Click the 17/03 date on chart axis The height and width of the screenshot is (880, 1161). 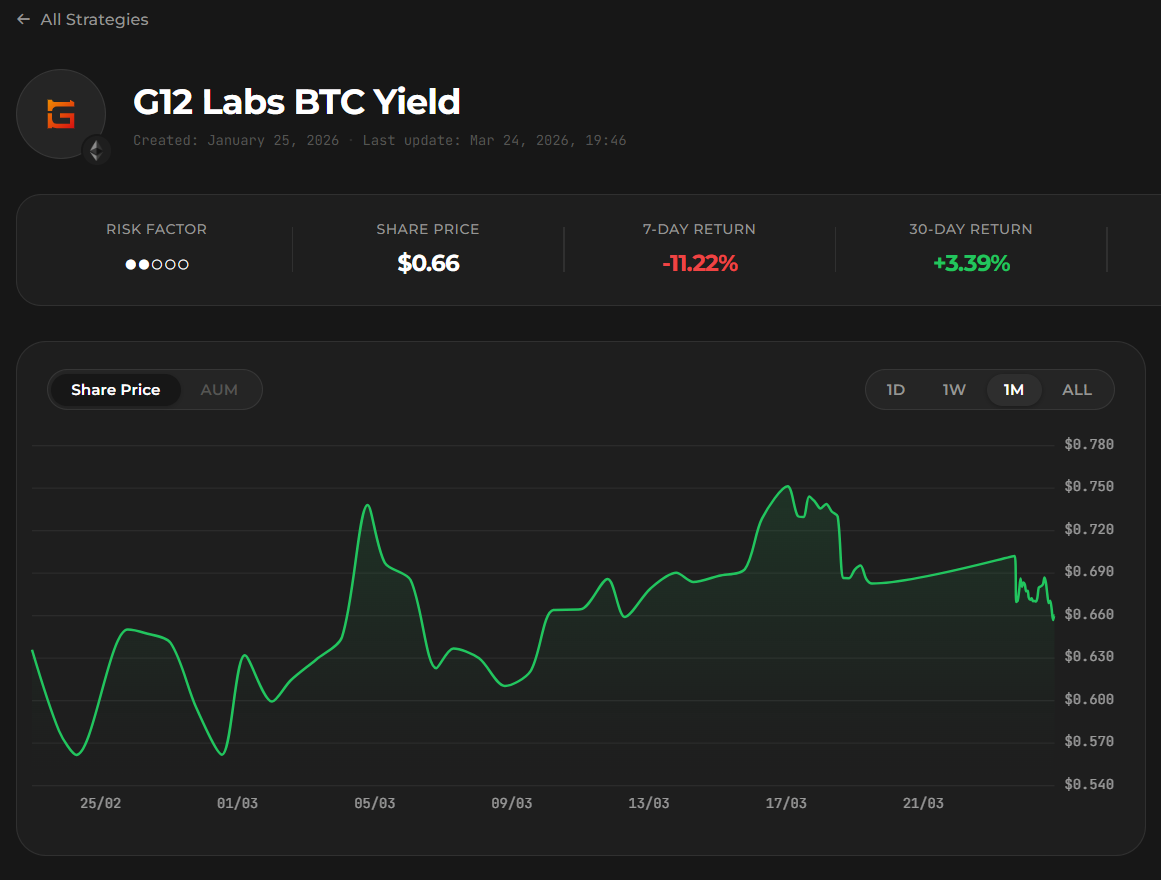(x=786, y=803)
